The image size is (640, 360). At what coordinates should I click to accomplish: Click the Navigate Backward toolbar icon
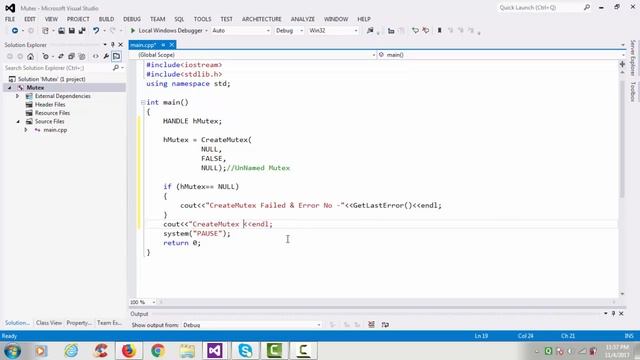point(15,31)
